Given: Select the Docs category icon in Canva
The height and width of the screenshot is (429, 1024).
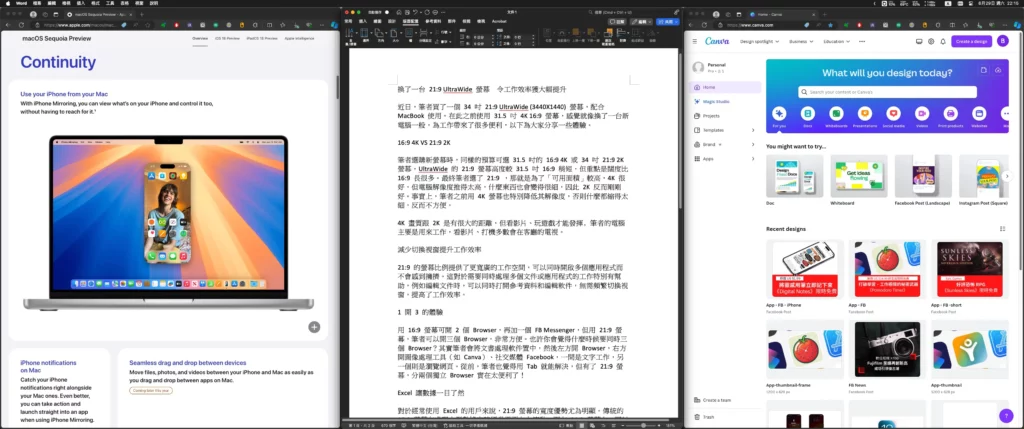Looking at the screenshot, I should 808,113.
